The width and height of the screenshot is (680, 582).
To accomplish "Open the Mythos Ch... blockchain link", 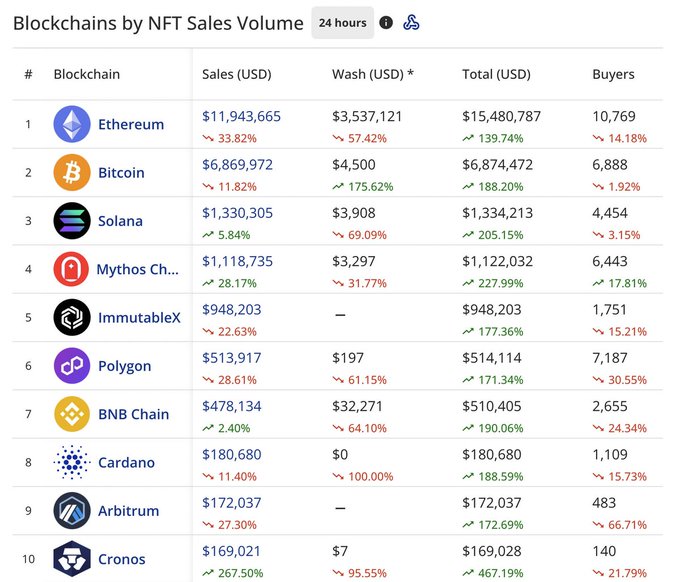I will coord(137,269).
